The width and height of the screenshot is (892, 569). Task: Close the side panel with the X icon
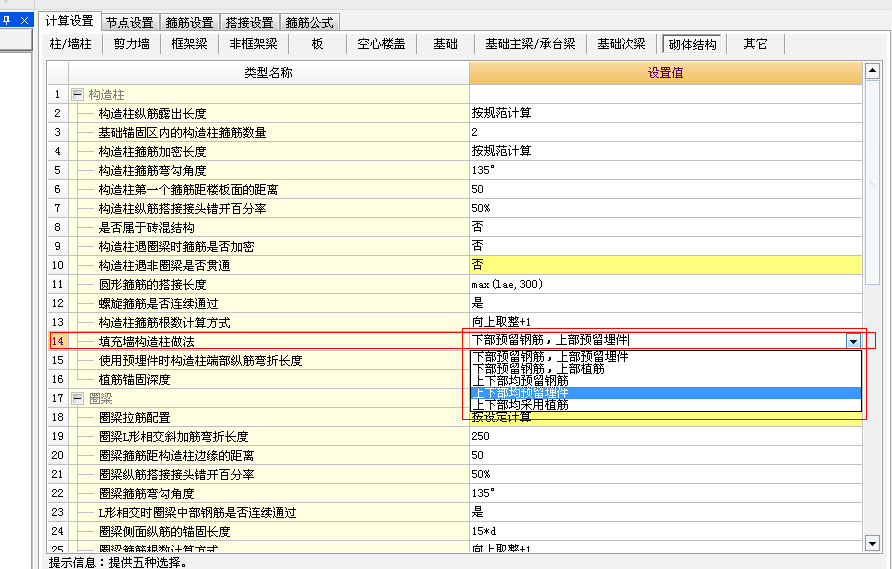24,20
